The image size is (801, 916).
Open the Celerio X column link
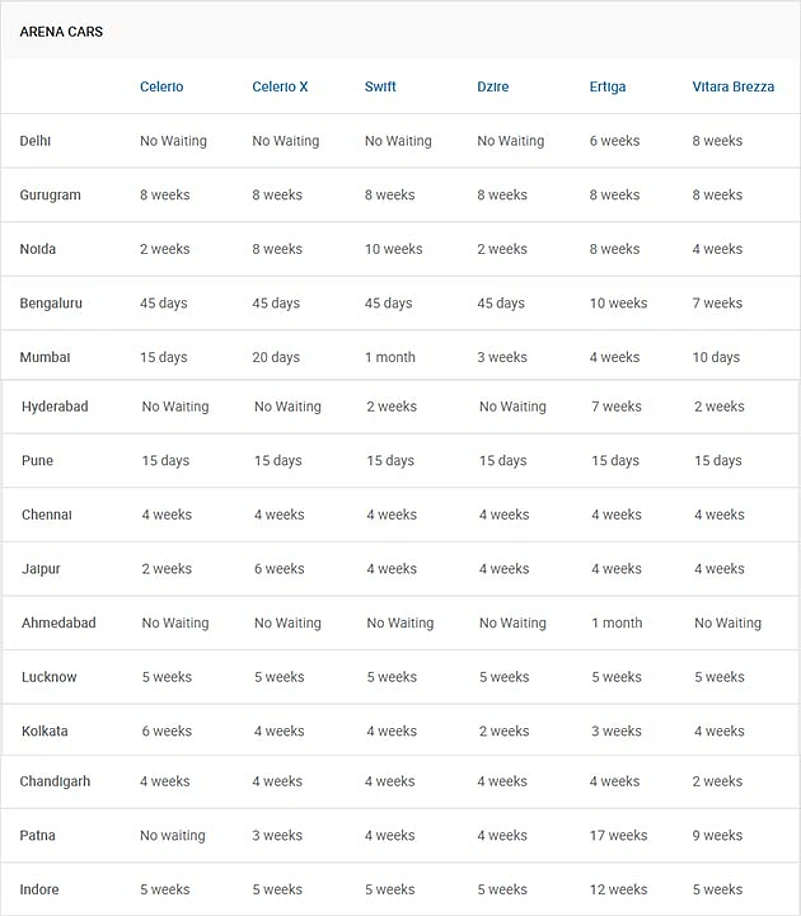click(280, 87)
